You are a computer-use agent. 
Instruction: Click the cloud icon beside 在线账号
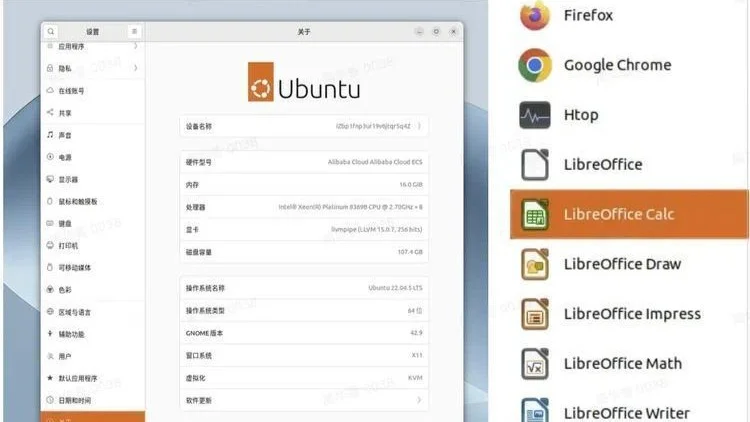[x=50, y=90]
